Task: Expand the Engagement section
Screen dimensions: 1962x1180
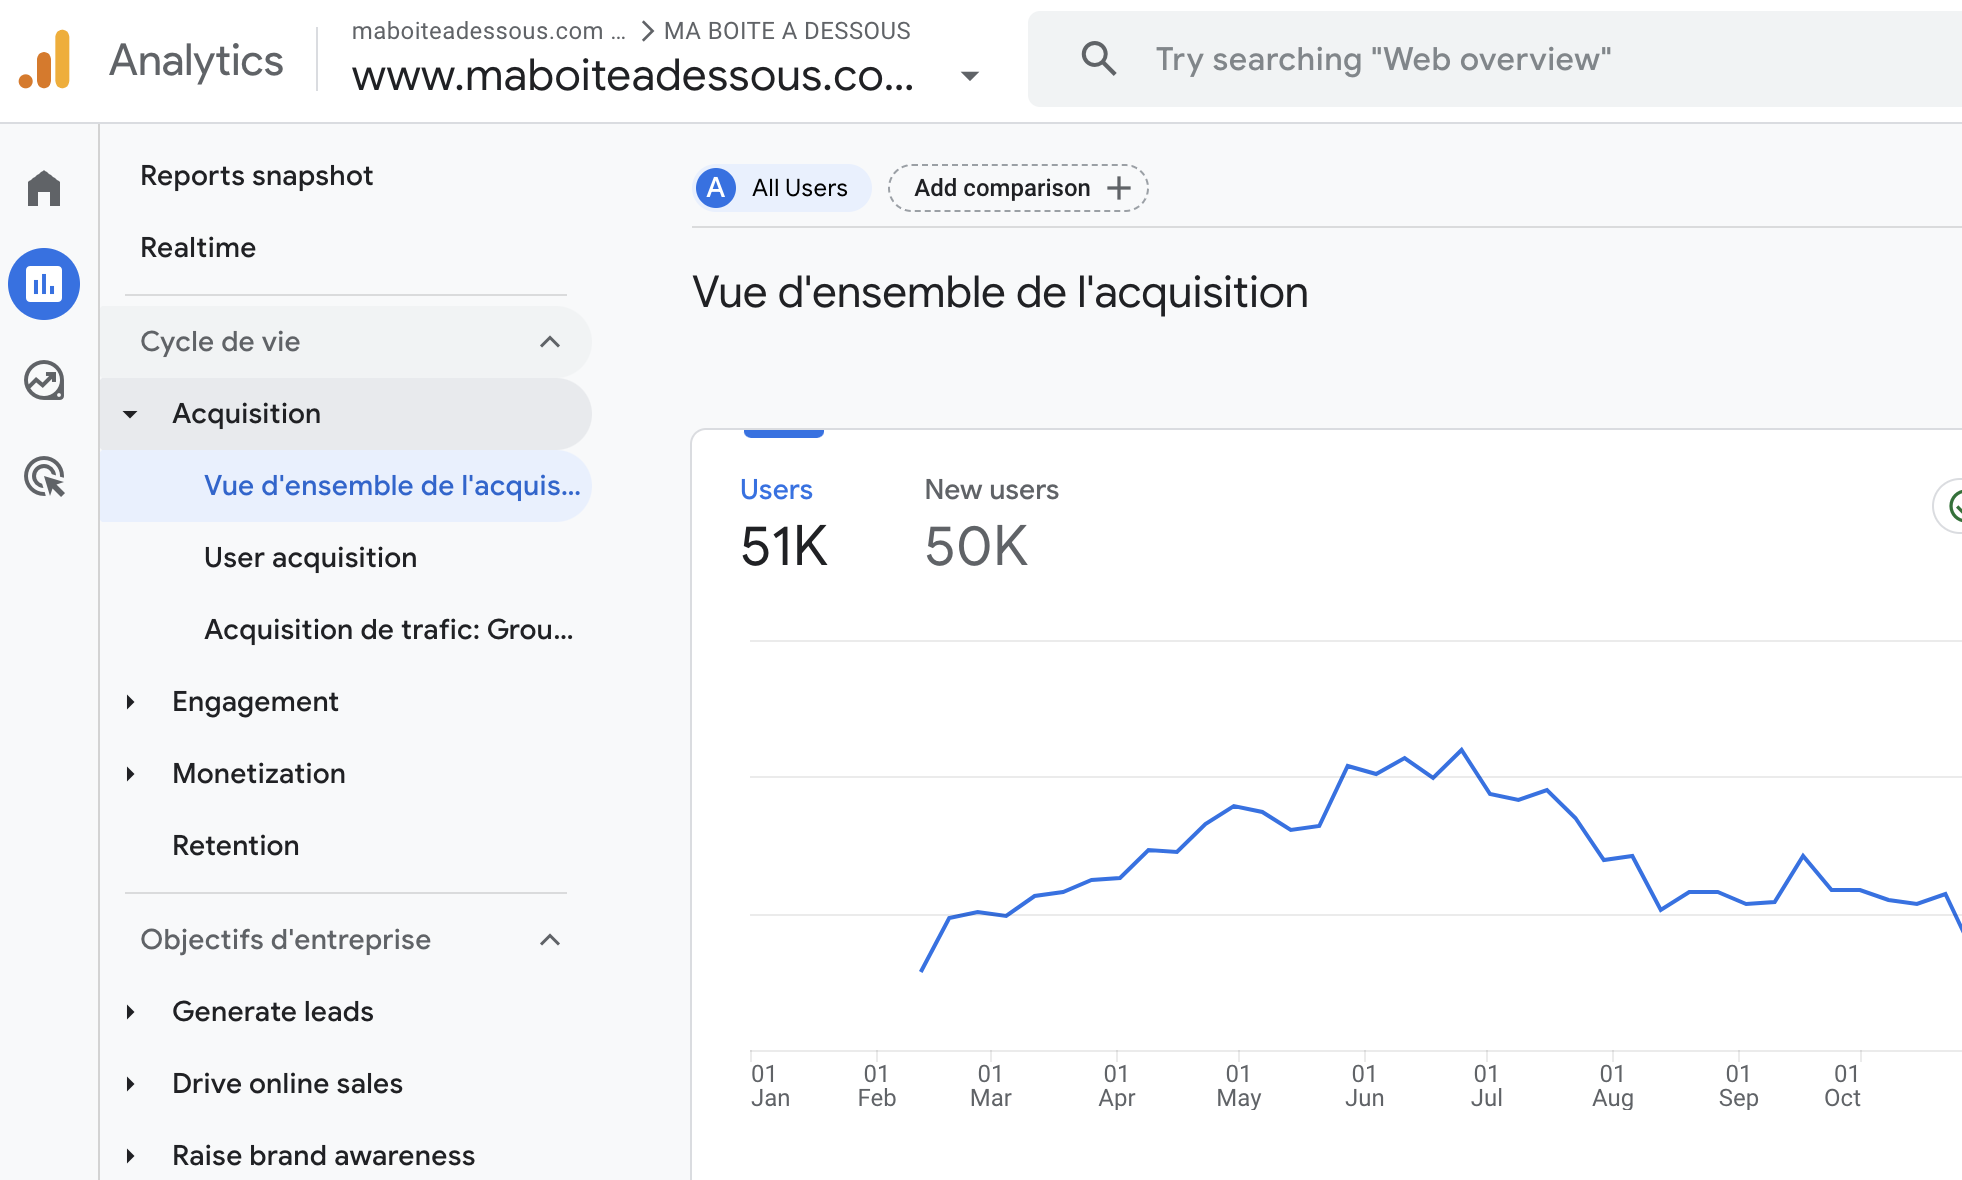Action: point(131,702)
